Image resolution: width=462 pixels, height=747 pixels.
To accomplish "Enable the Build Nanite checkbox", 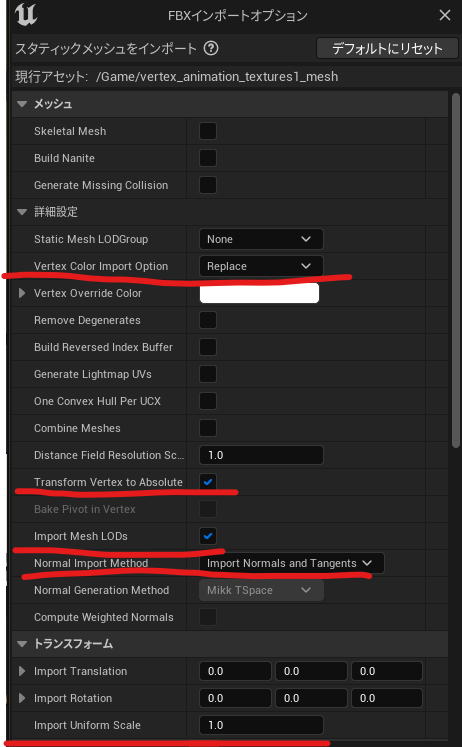I will (x=208, y=158).
